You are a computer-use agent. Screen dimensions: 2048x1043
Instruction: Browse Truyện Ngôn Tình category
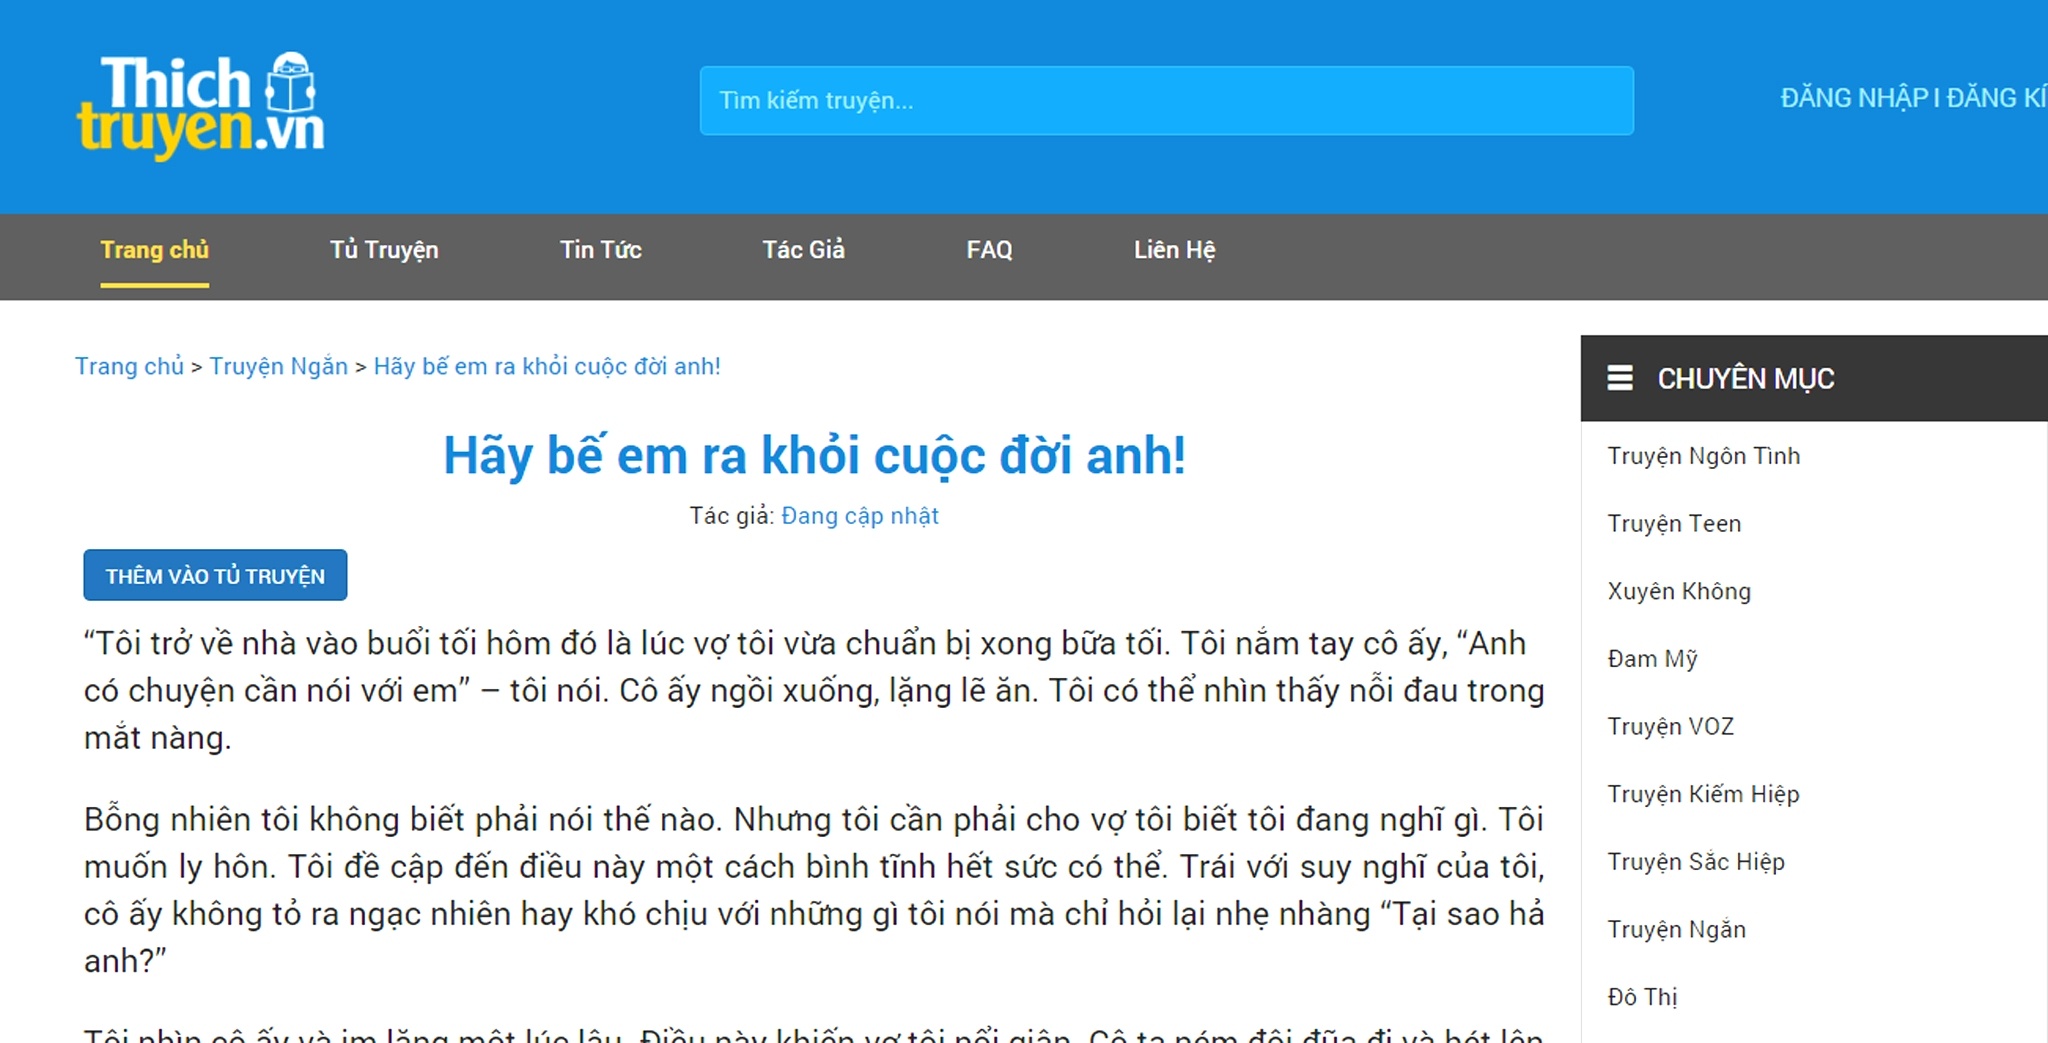(x=1703, y=456)
